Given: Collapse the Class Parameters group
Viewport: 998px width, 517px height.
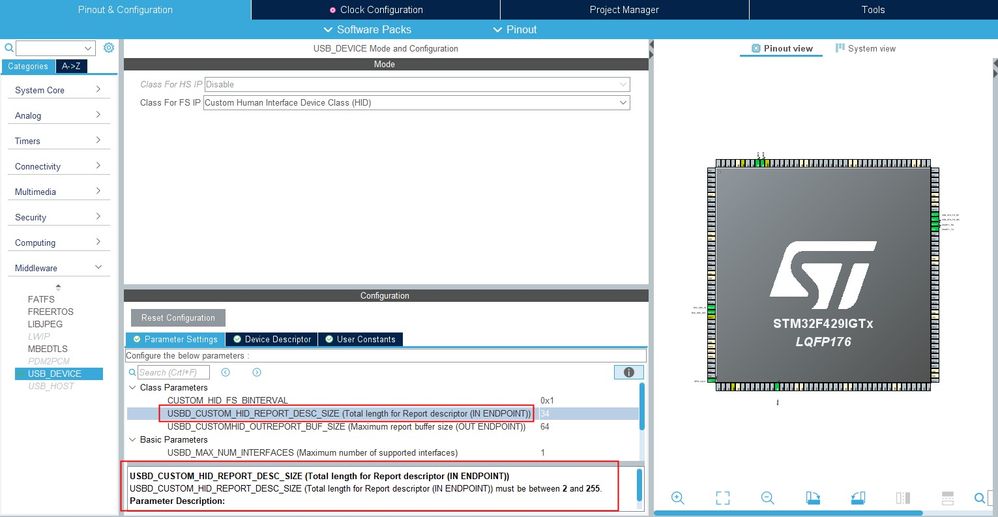Looking at the screenshot, I should point(132,387).
